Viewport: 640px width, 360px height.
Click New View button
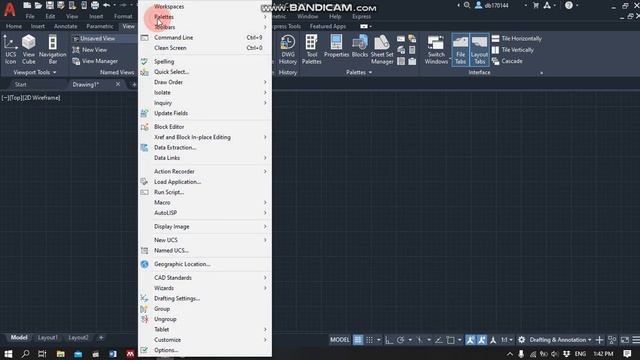(x=90, y=50)
